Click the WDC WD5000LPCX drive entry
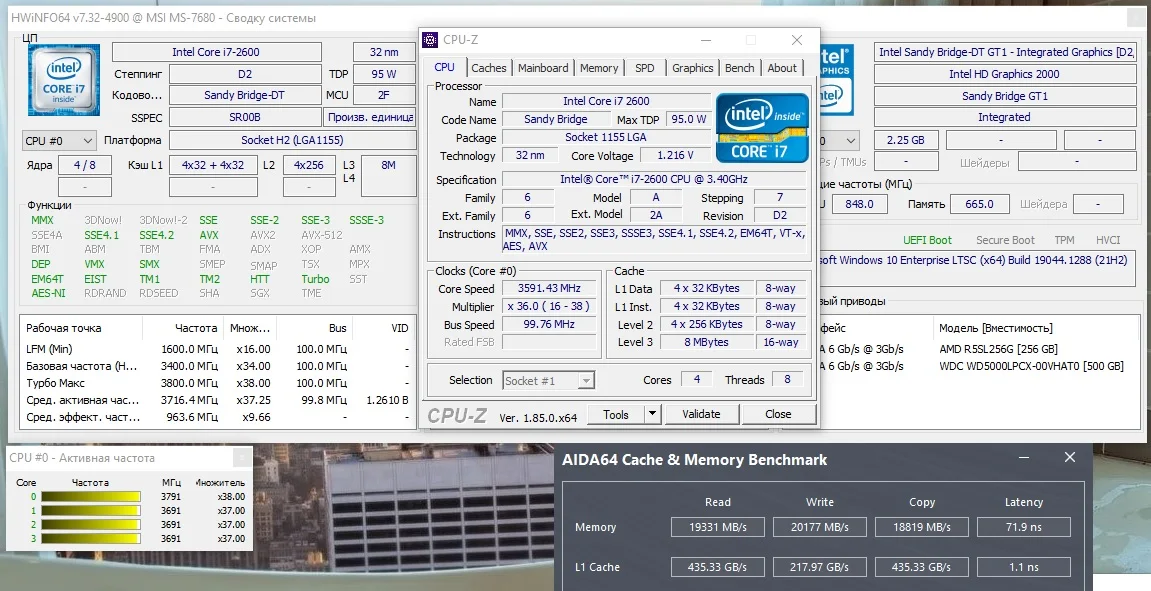 [x=1031, y=366]
